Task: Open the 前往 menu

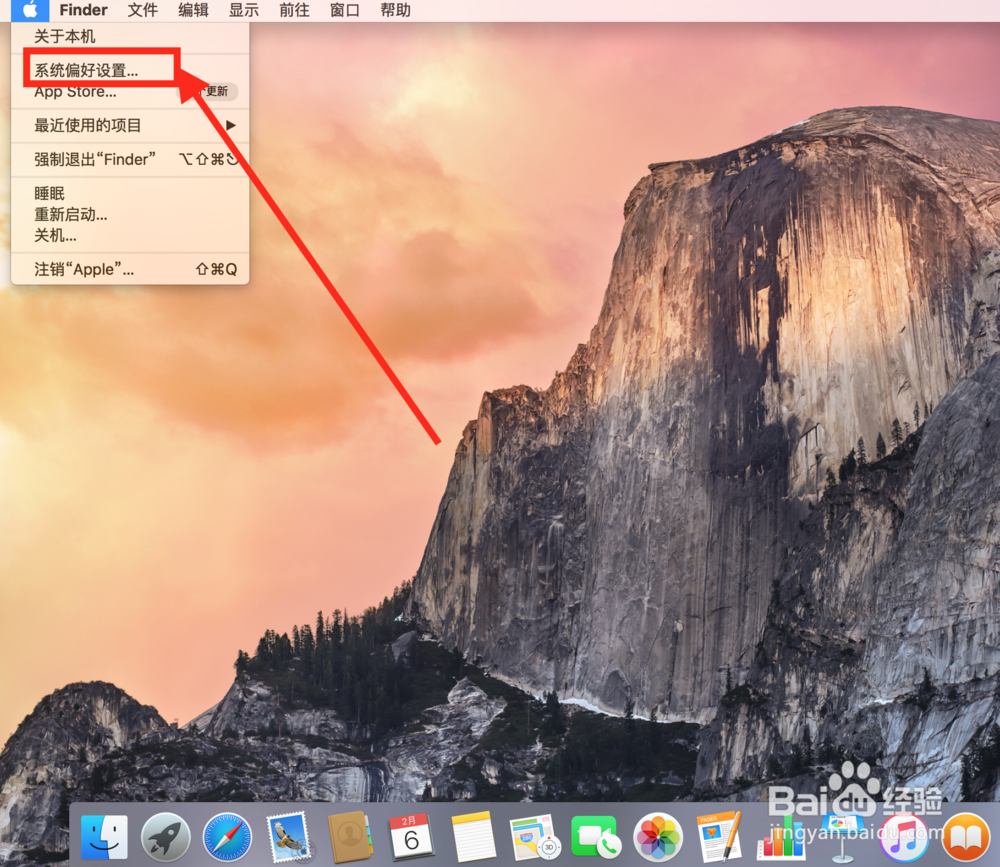Action: [294, 10]
